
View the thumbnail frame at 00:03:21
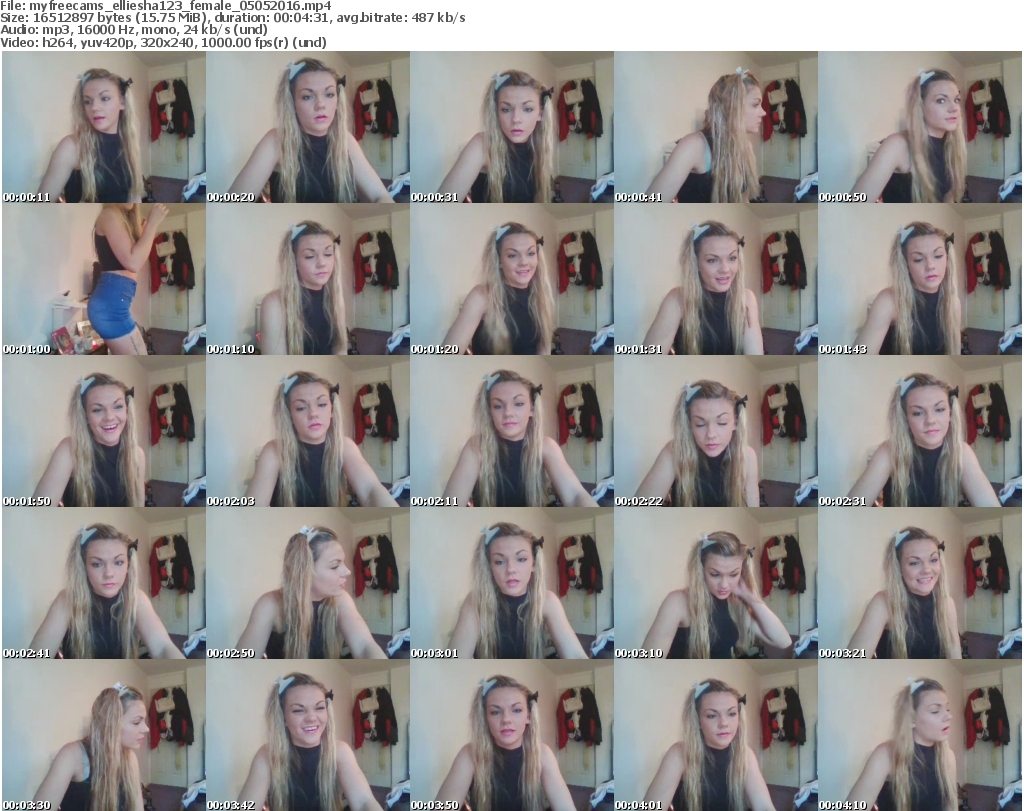[x=920, y=584]
